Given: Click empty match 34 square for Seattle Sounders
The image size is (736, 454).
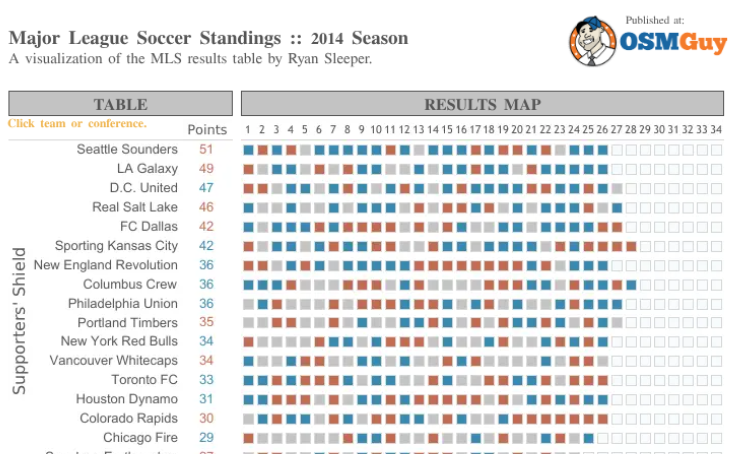Looking at the screenshot, I should click(716, 150).
